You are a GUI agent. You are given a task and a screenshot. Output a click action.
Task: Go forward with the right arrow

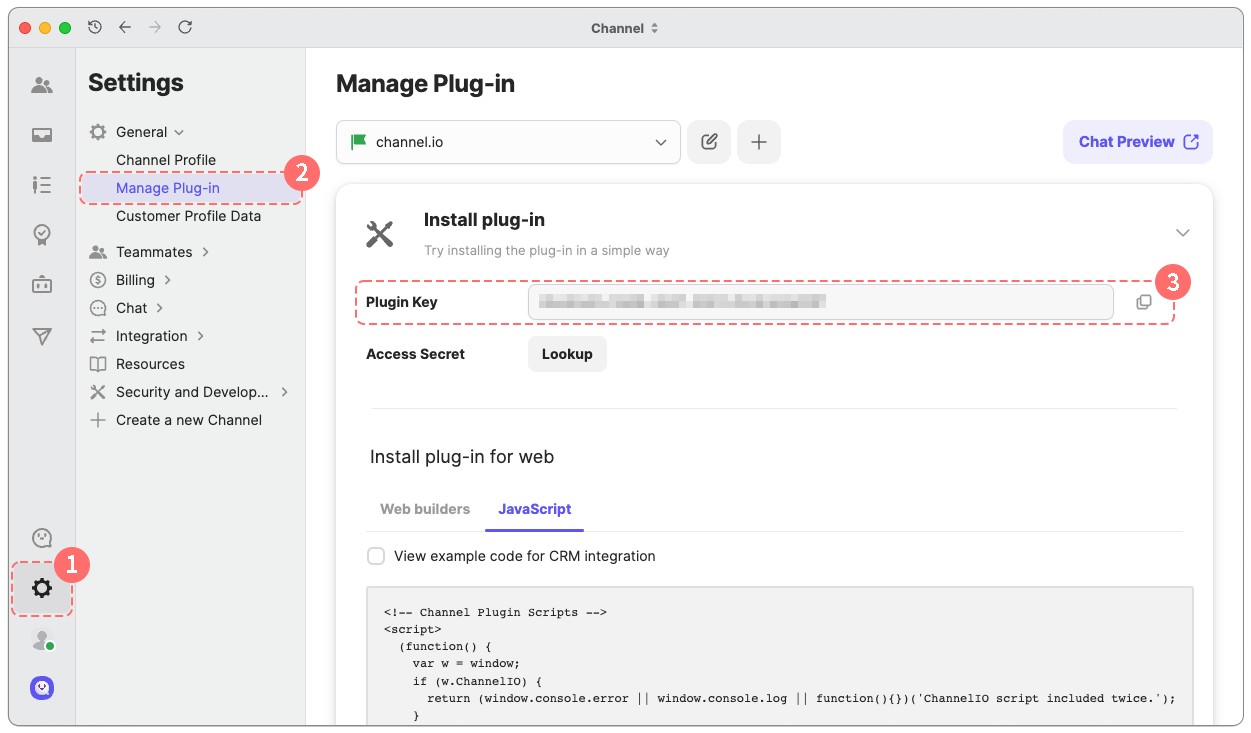coord(155,28)
